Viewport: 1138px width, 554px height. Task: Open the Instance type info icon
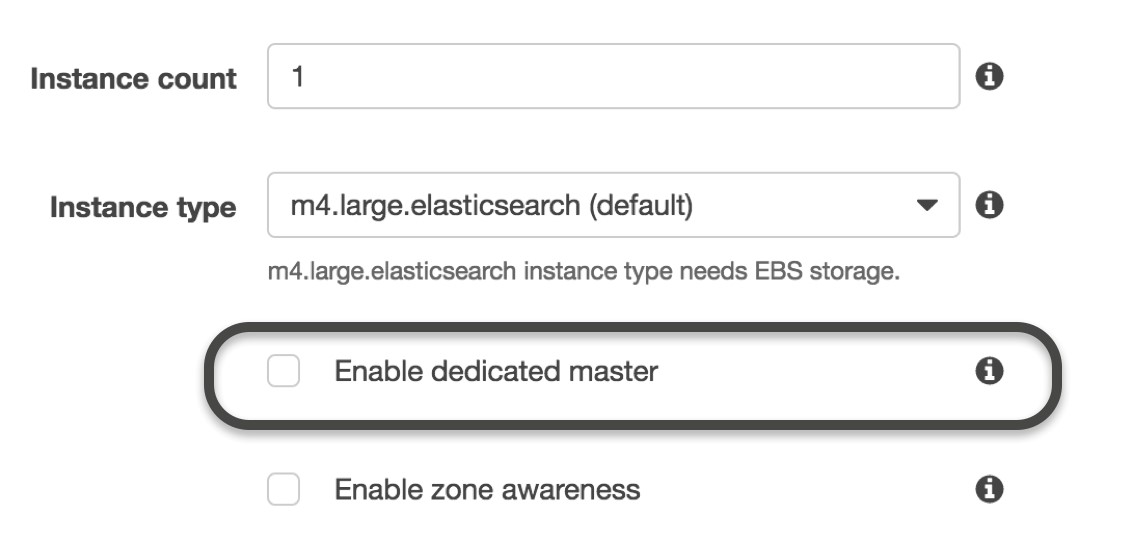pos(988,205)
